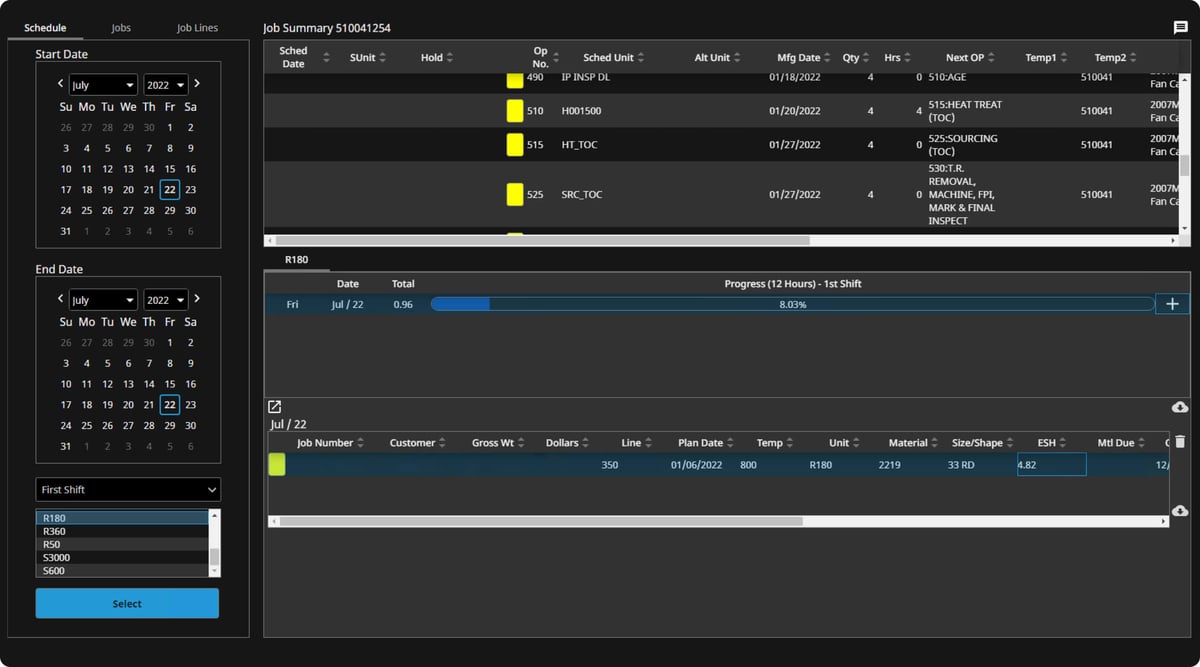
Task: Sort by Temp2 column
Action: [1133, 58]
